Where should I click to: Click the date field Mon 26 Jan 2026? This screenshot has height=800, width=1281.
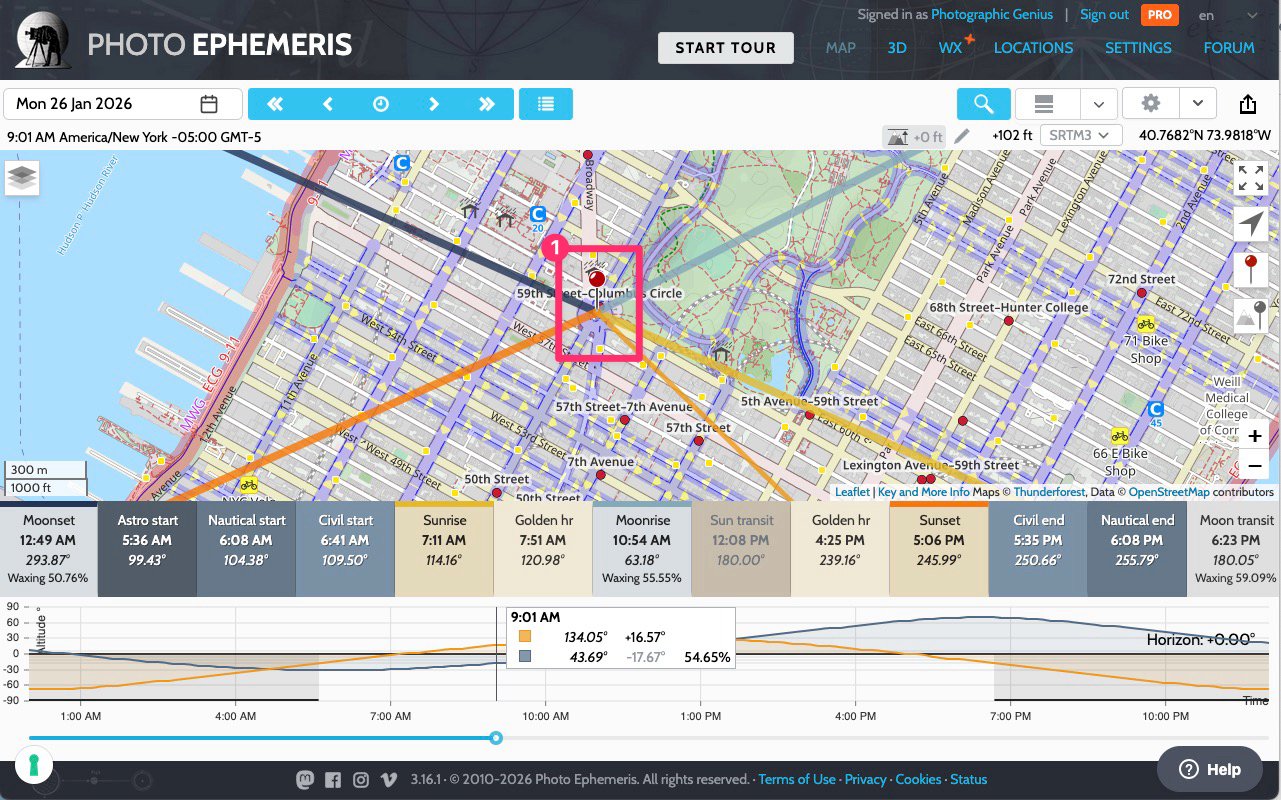tap(123, 104)
